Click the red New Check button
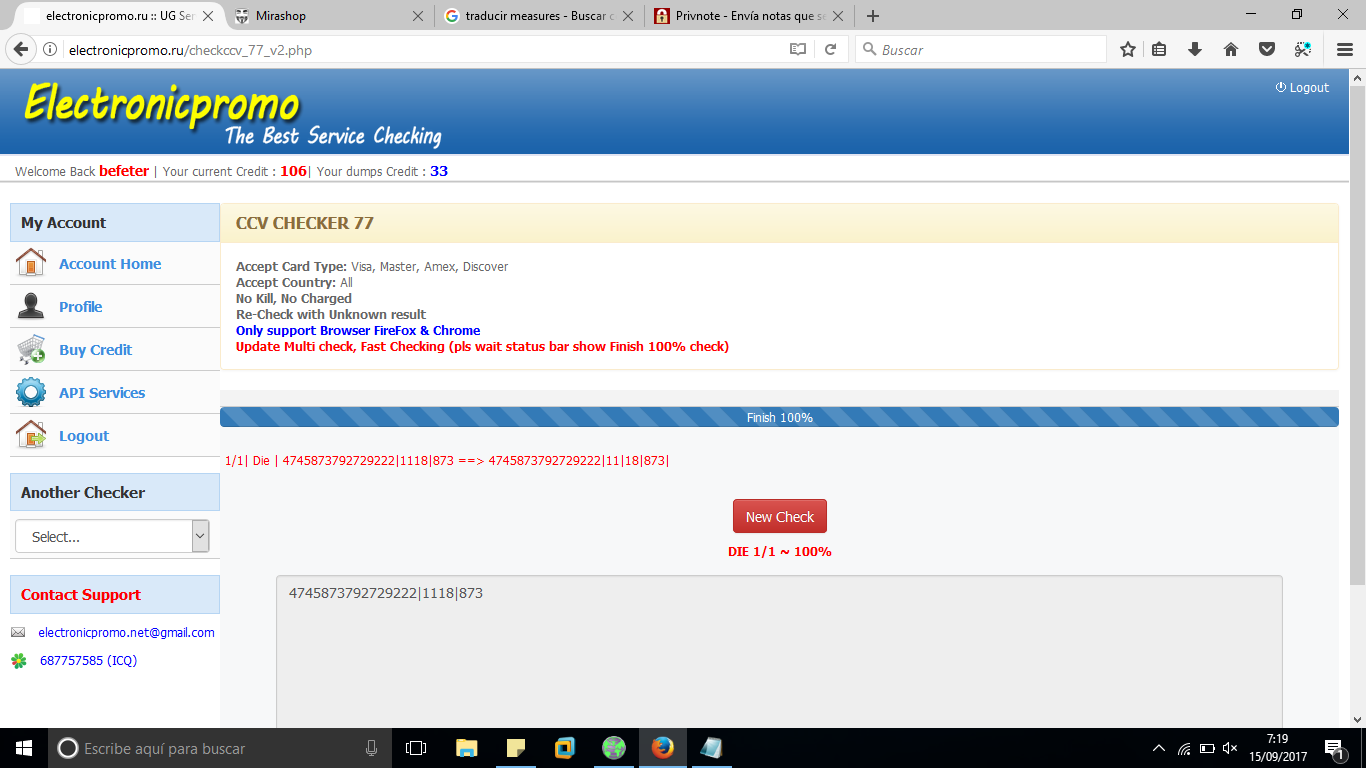Screen dimensions: 1366x768 tap(780, 516)
